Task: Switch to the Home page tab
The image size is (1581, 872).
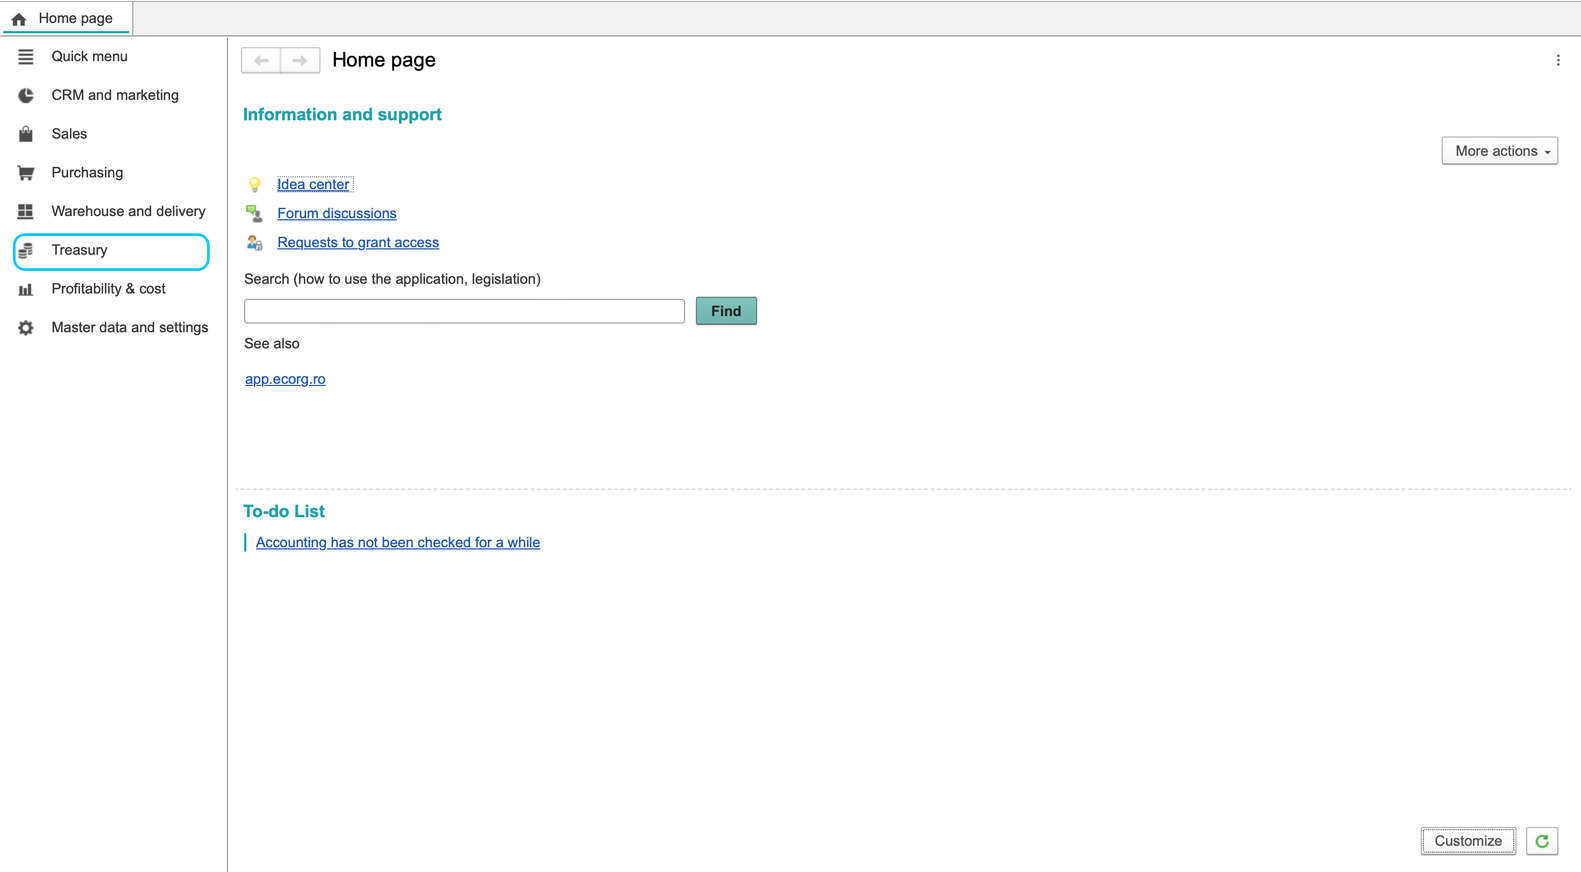Action: coord(66,18)
